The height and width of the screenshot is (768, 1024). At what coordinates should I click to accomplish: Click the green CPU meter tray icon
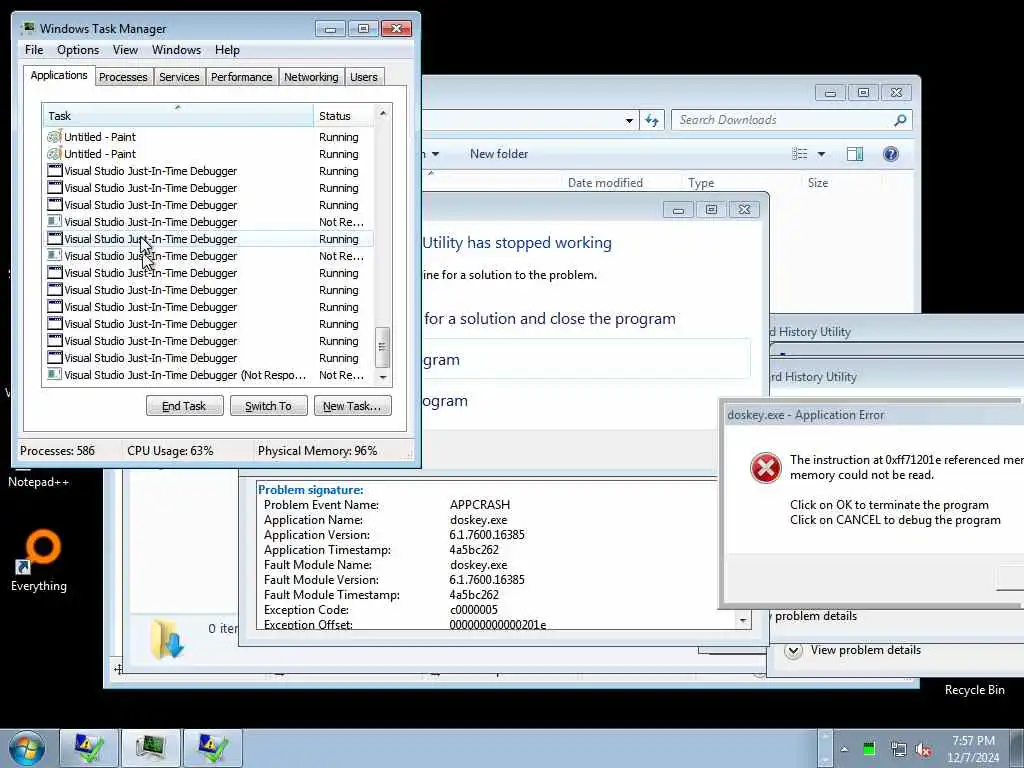(869, 748)
